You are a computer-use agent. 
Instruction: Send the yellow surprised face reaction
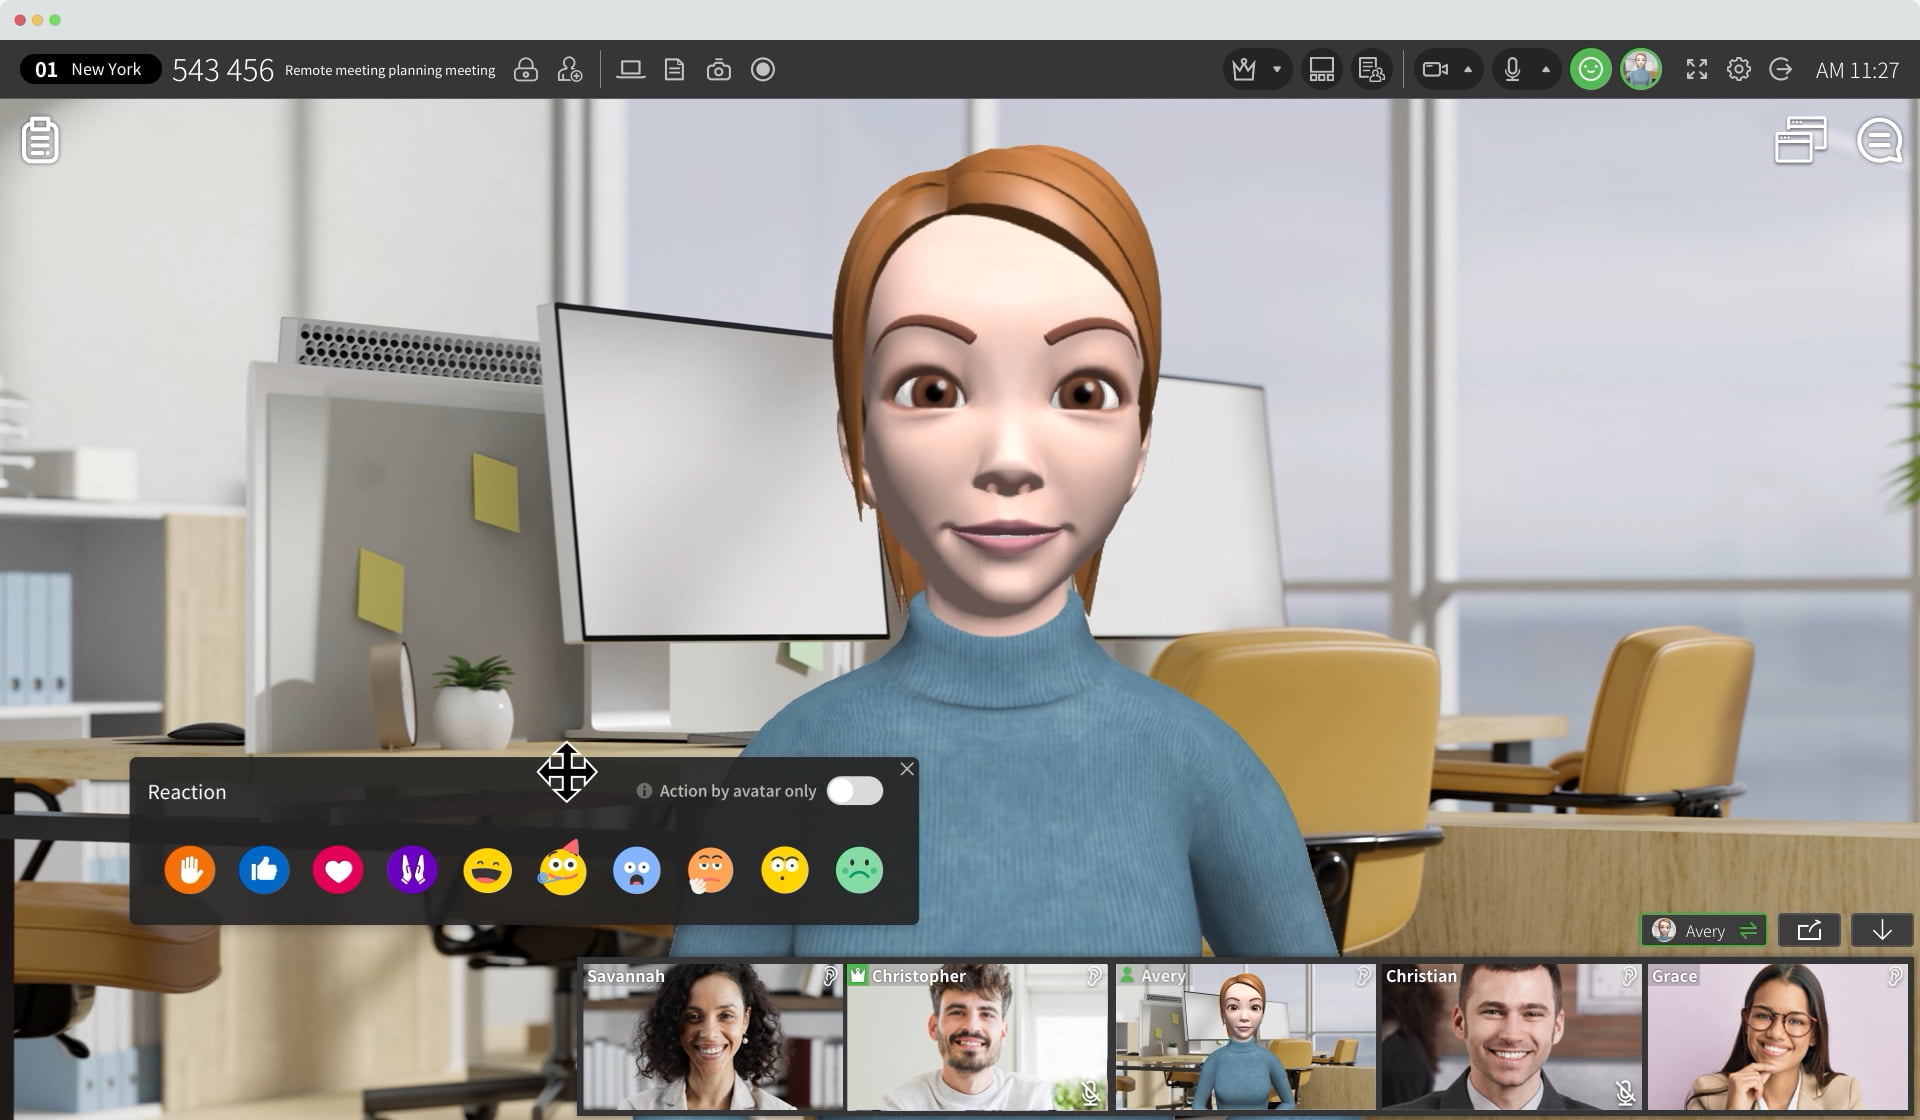point(784,870)
